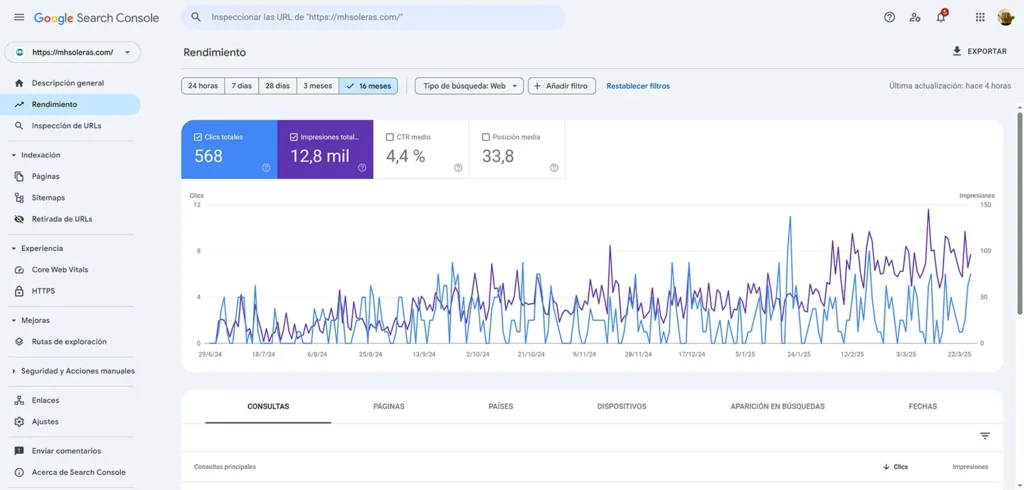Open Core Web Vitals gauge icon

(20, 270)
